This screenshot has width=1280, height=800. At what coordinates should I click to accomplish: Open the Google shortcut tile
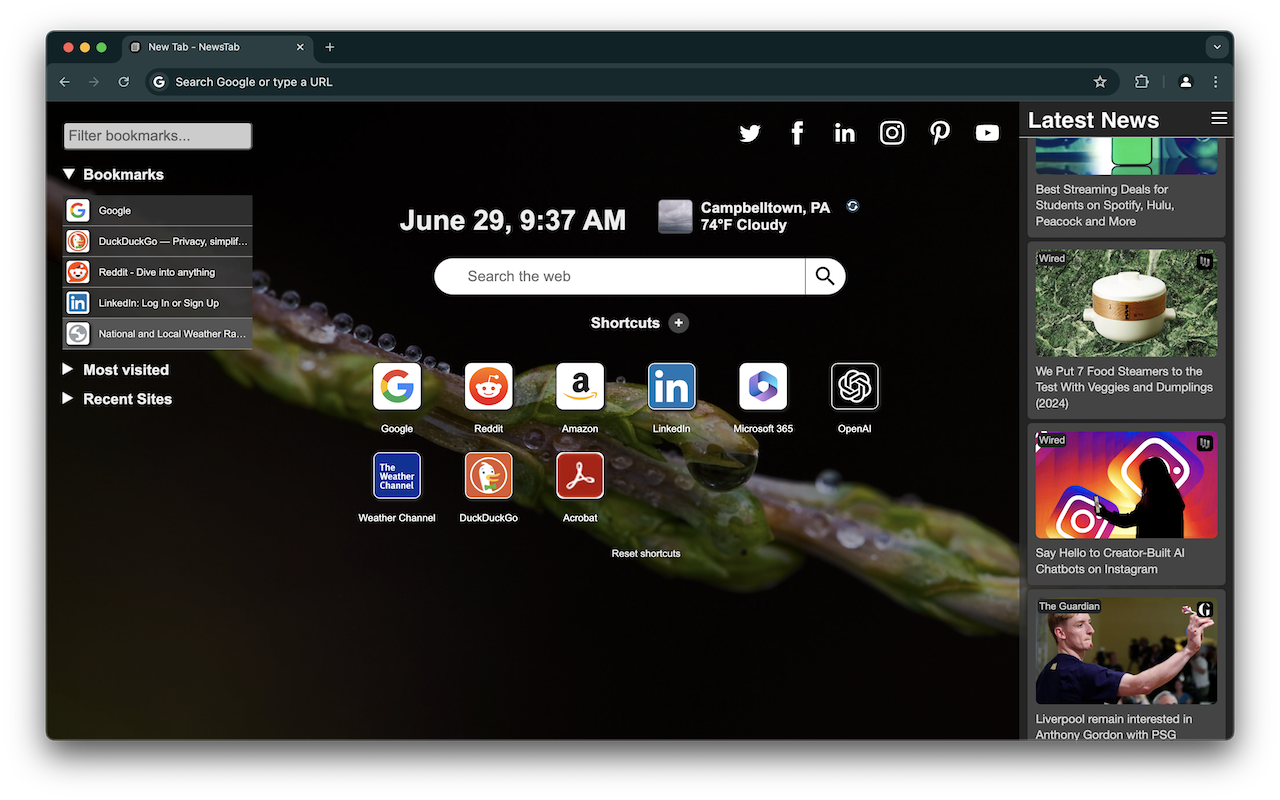click(x=397, y=387)
